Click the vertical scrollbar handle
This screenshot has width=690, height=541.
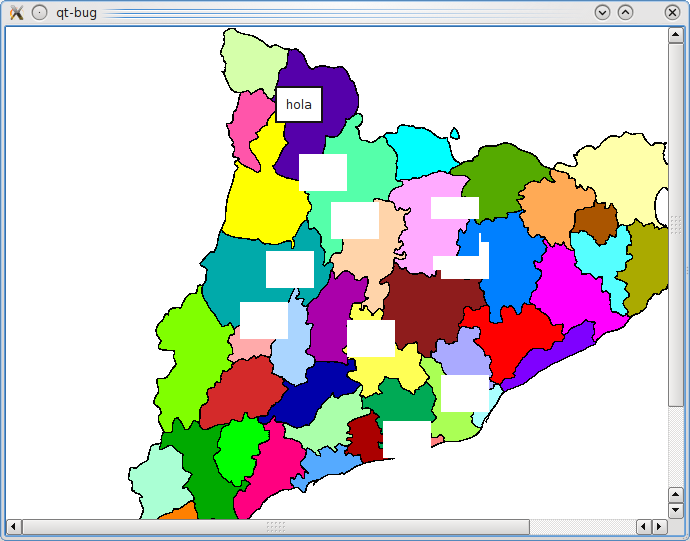click(676, 225)
